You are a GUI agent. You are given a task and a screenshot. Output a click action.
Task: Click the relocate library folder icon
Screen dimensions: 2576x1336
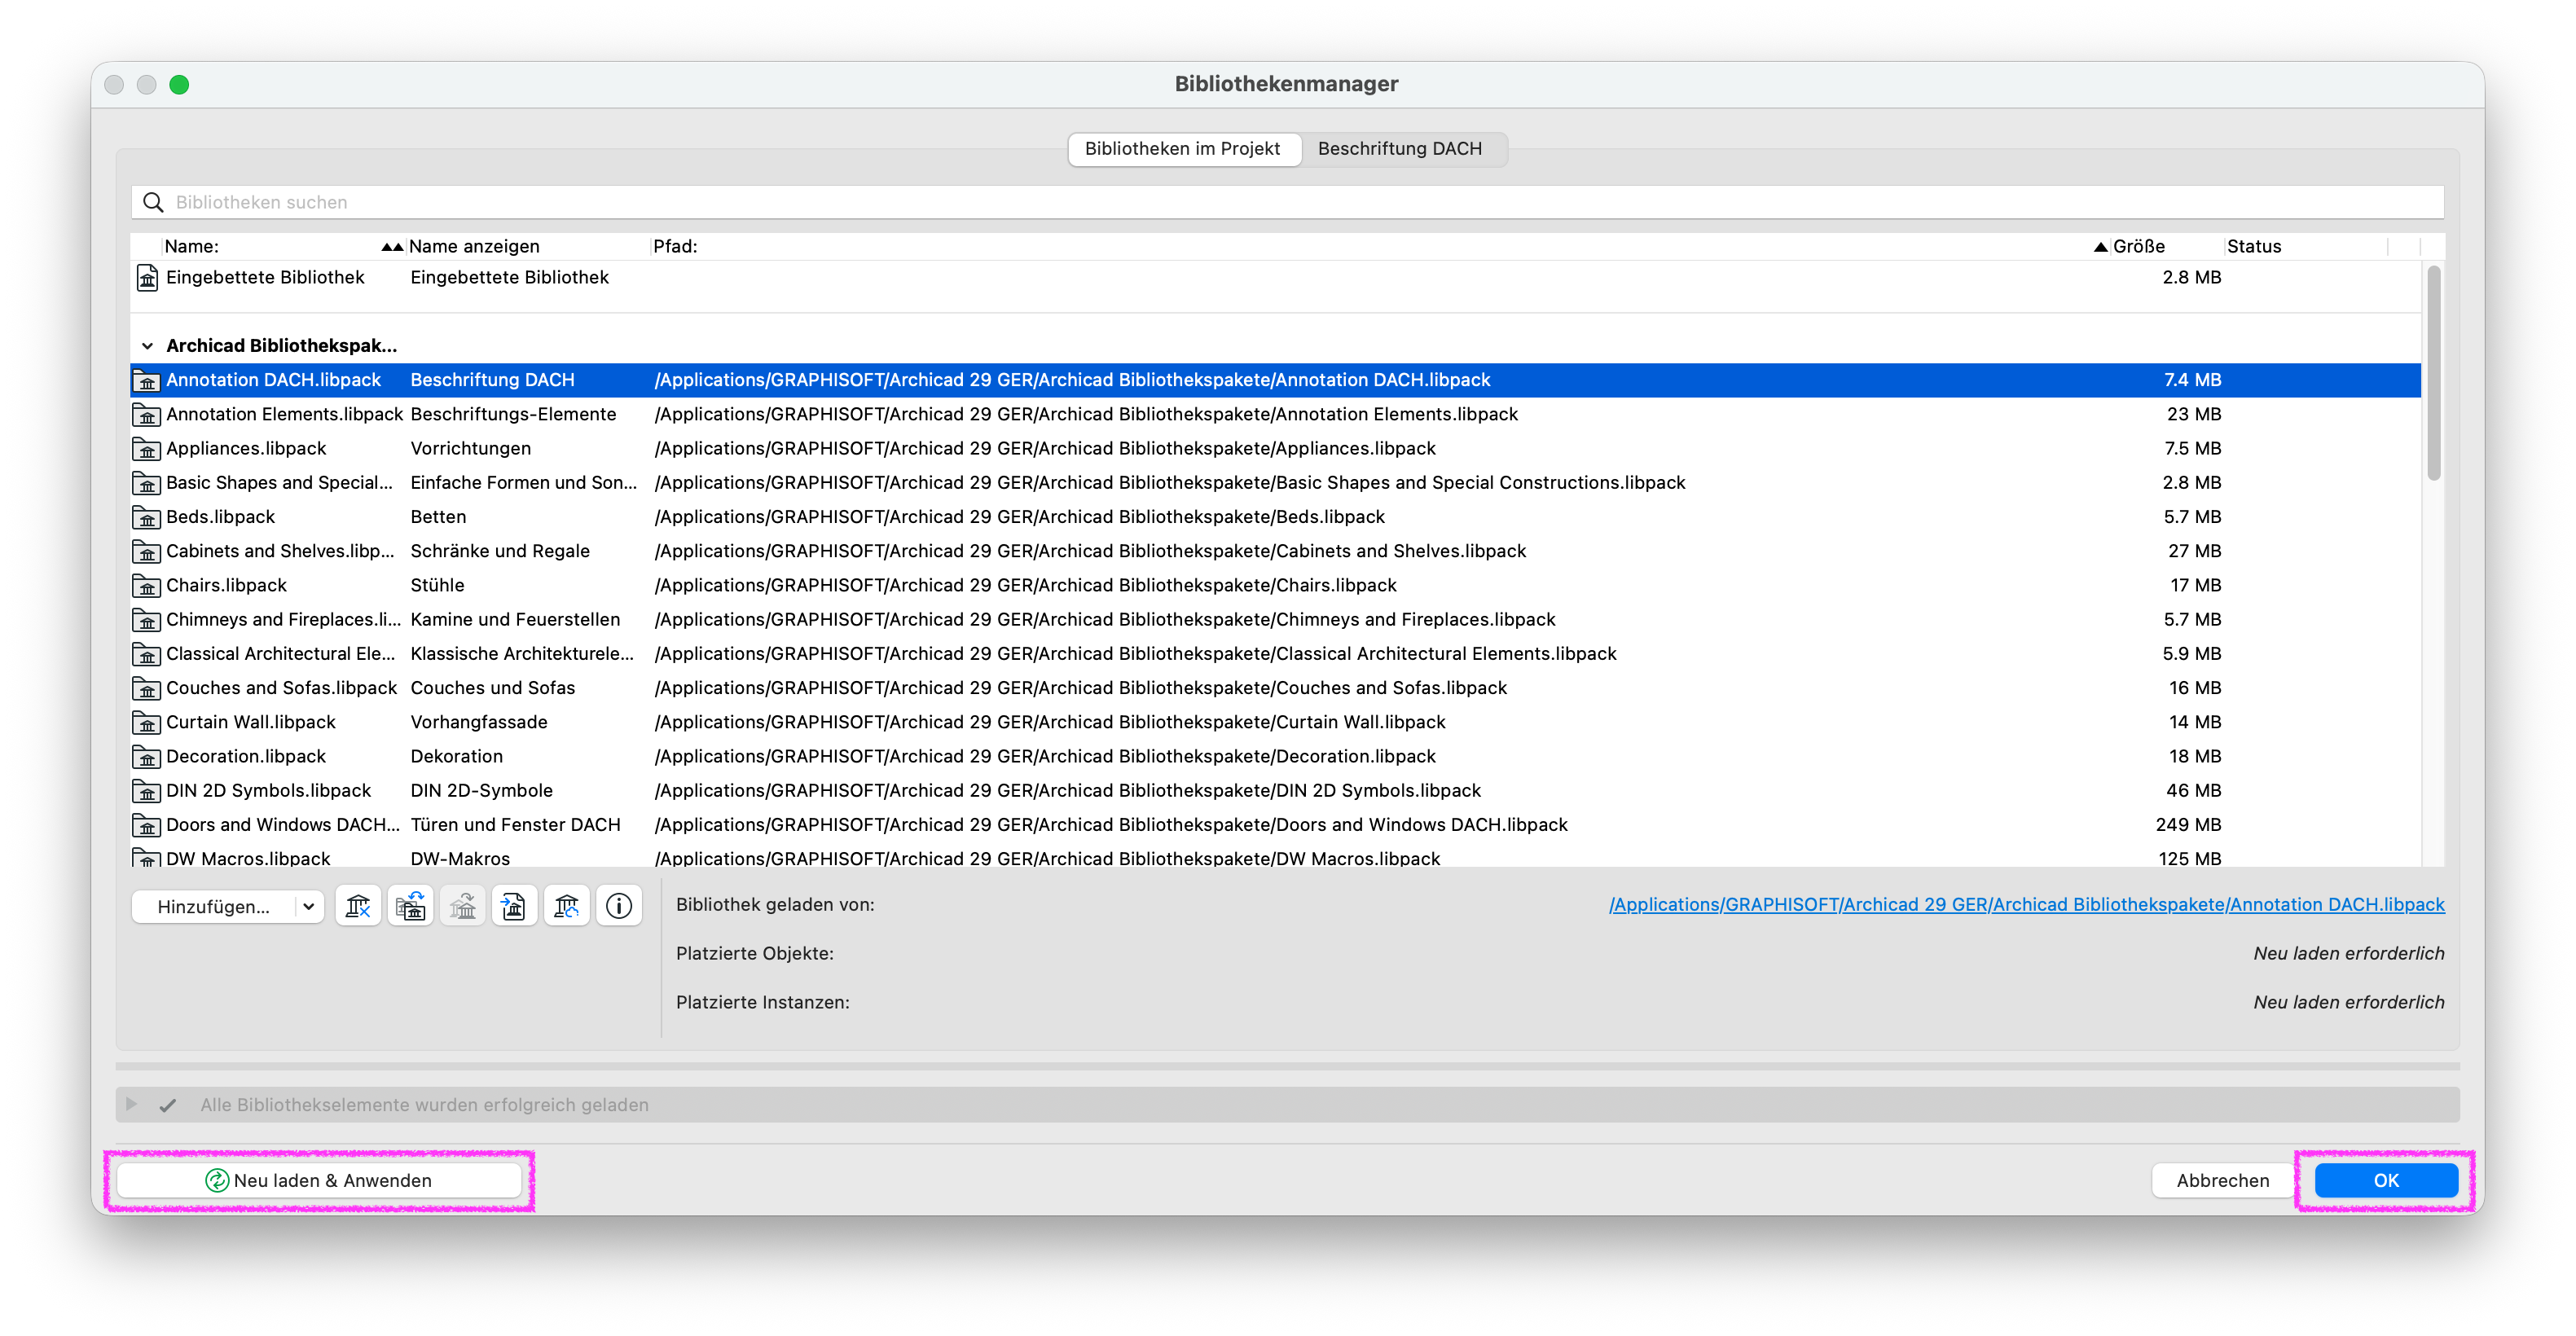point(410,906)
